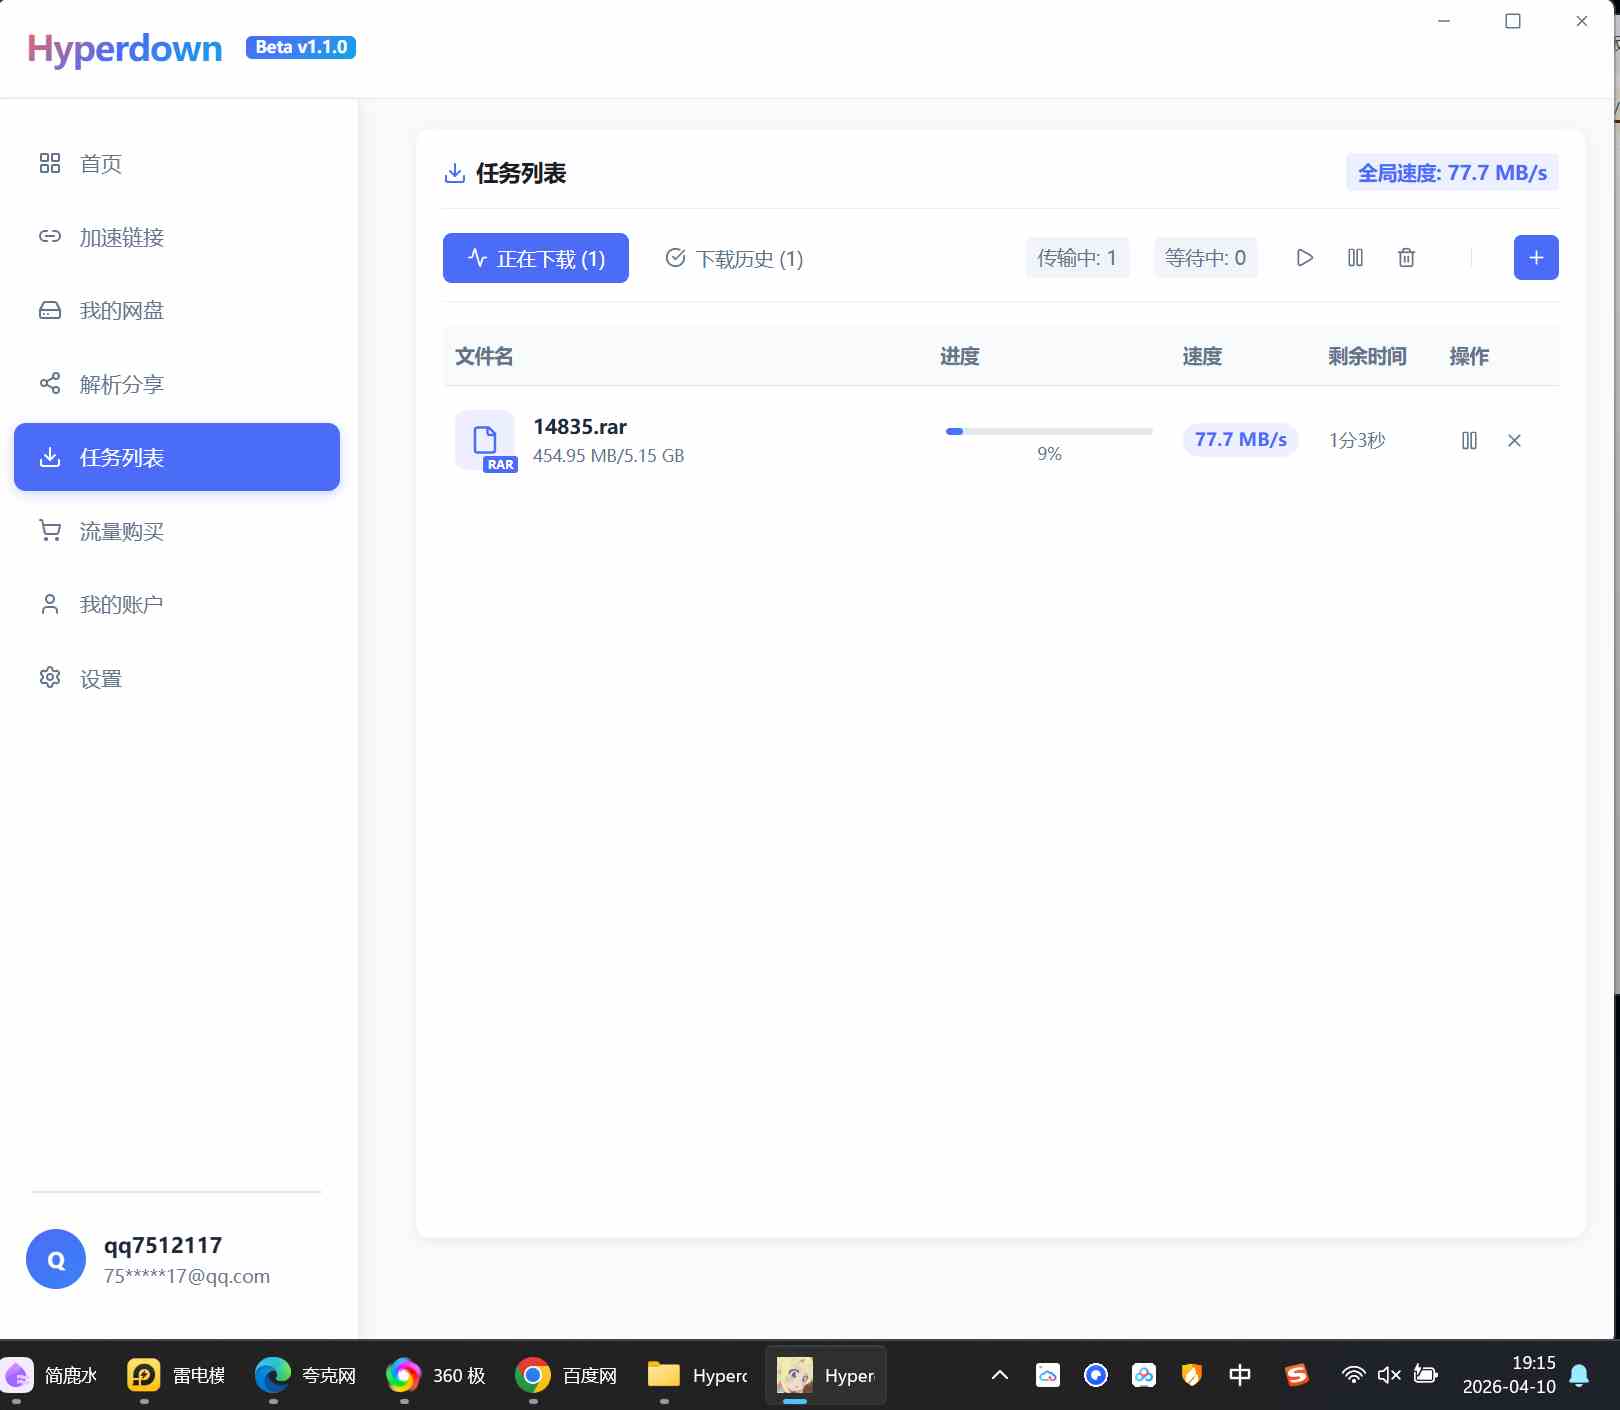The height and width of the screenshot is (1410, 1620).
Task: Switch to the 正在下载 tab
Action: [535, 258]
